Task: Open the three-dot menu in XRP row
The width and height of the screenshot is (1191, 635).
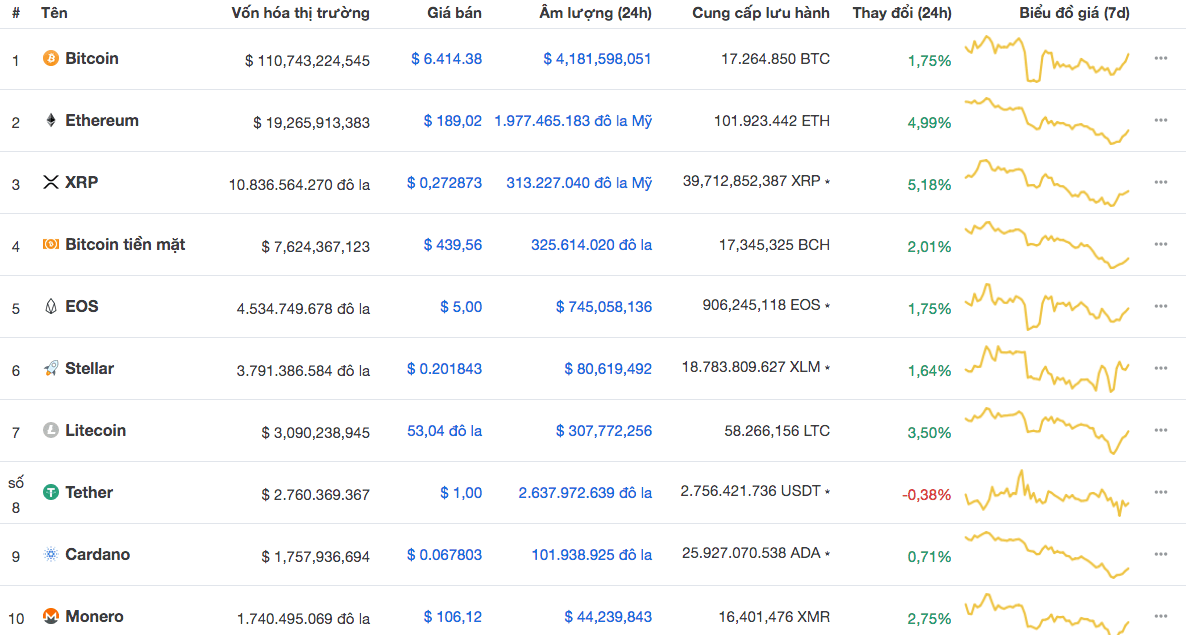Action: (x=1161, y=182)
